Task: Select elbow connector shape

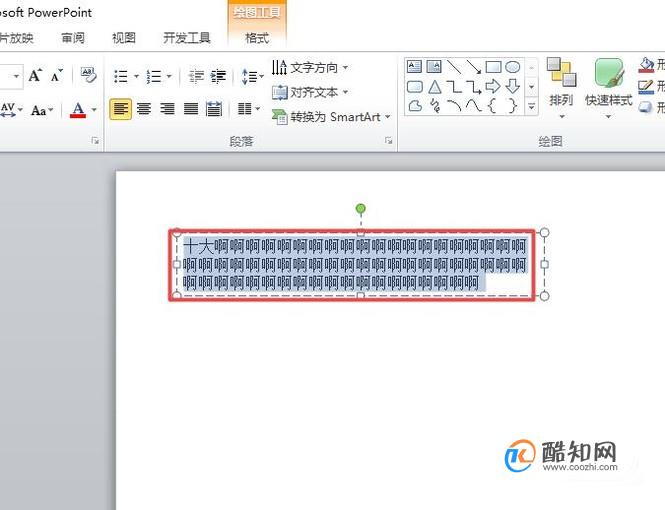Action: coord(454,87)
